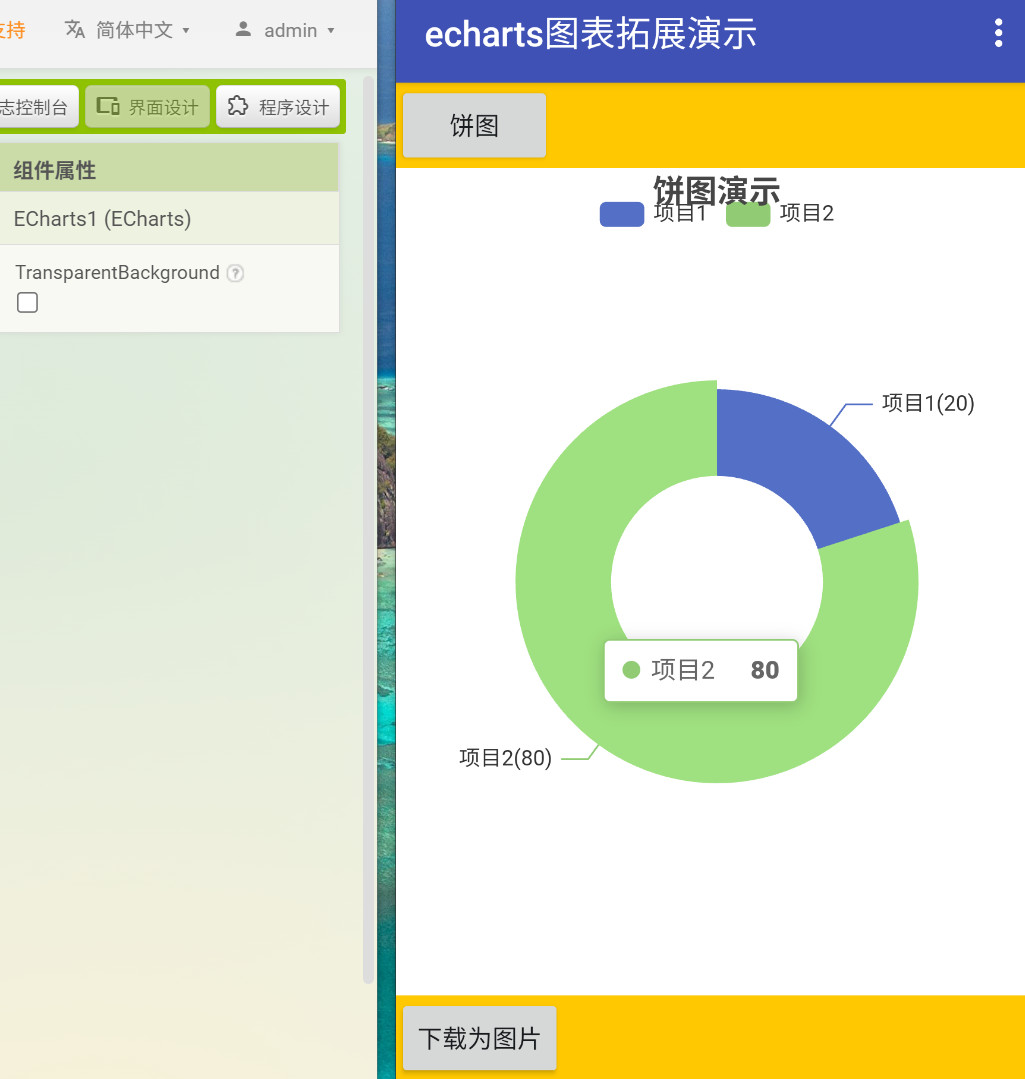Viewport: 1025px width, 1079px height.
Task: Expand the 简体中文 language dropdown arrow
Action: coord(186,31)
